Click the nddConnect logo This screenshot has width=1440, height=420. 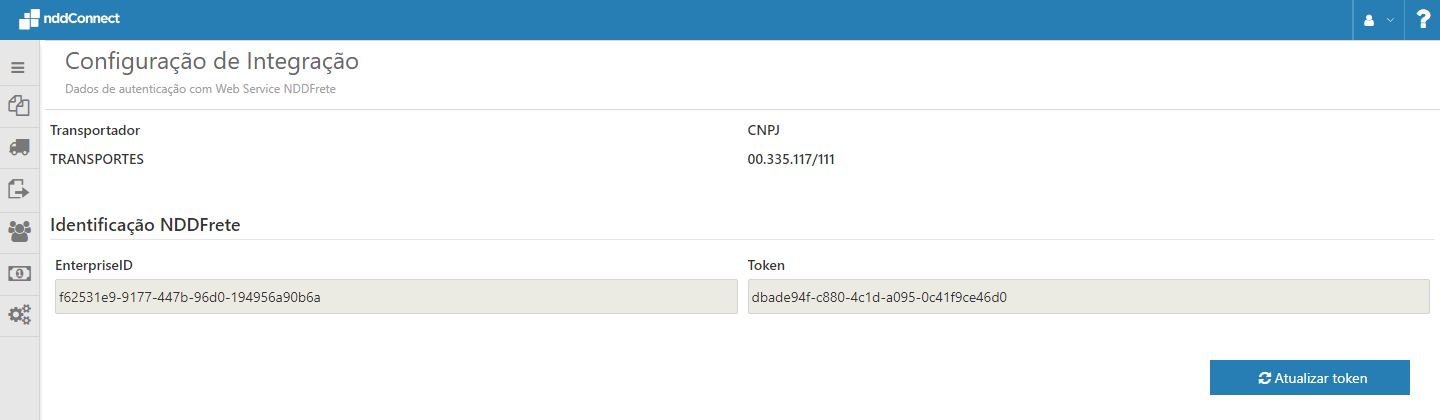(x=69, y=19)
